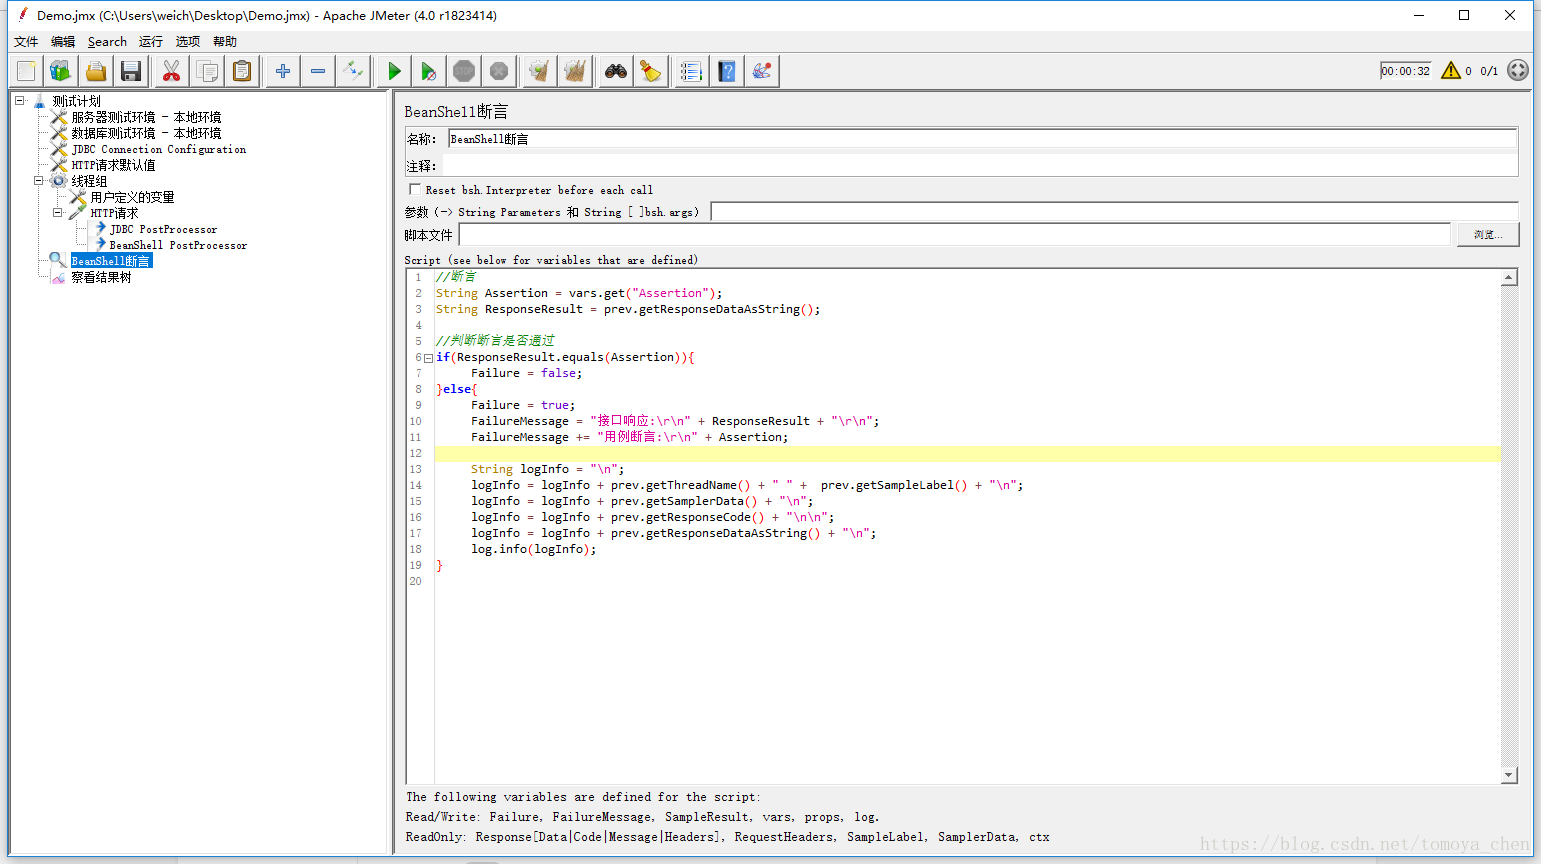Select 线程组 tree item label

(x=89, y=181)
